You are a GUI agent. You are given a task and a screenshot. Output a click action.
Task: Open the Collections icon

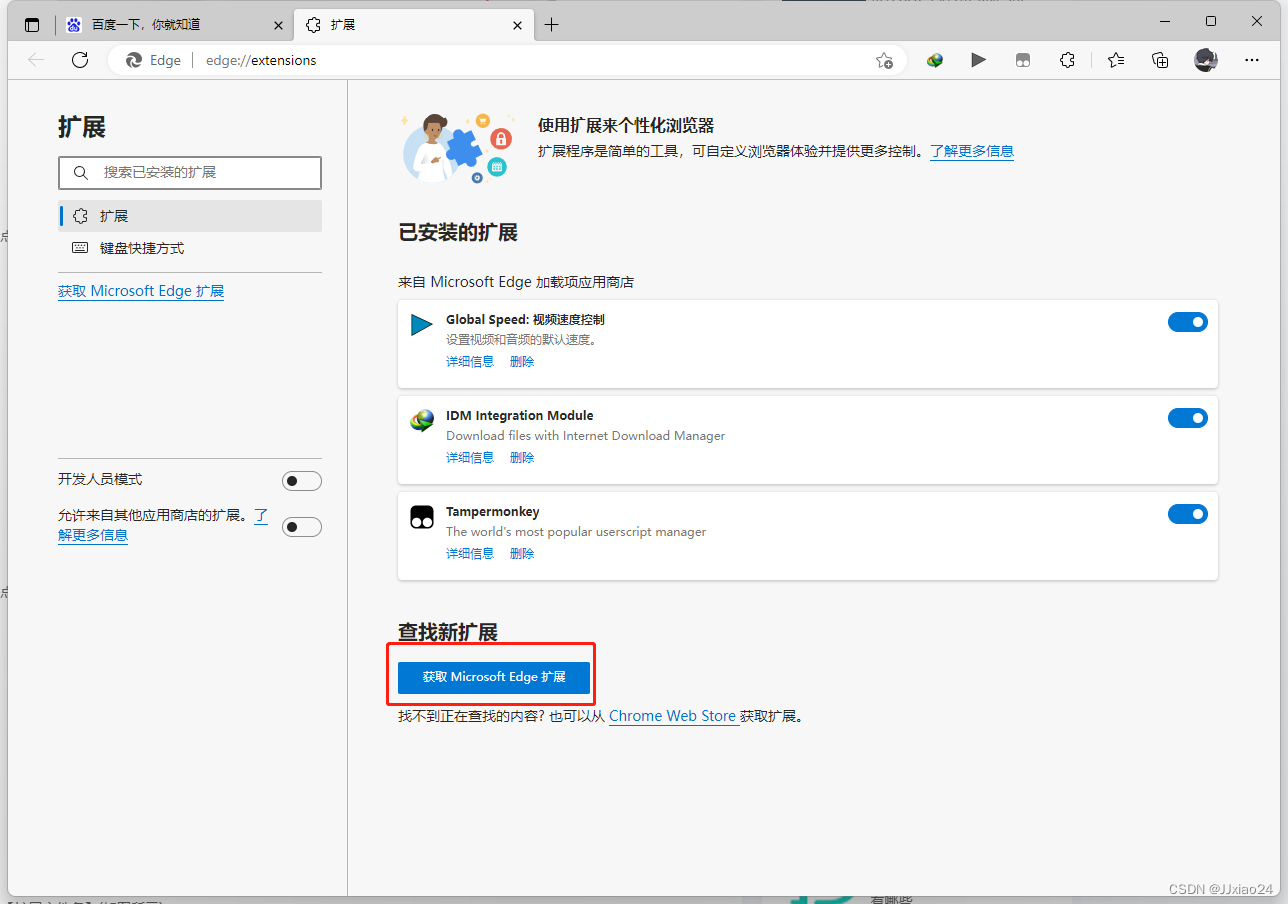coord(1160,60)
